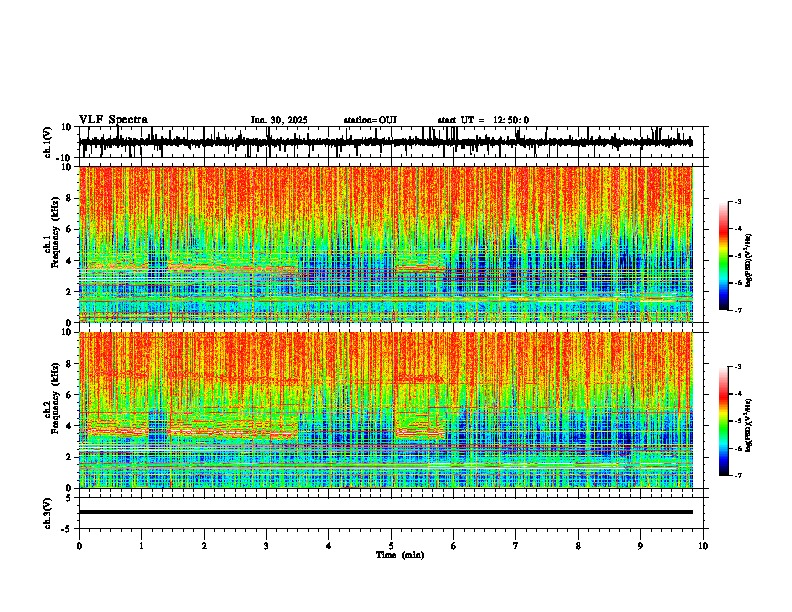Select the "start UT = 12:50: 0" label
The width and height of the screenshot is (792, 612).
tap(483, 120)
